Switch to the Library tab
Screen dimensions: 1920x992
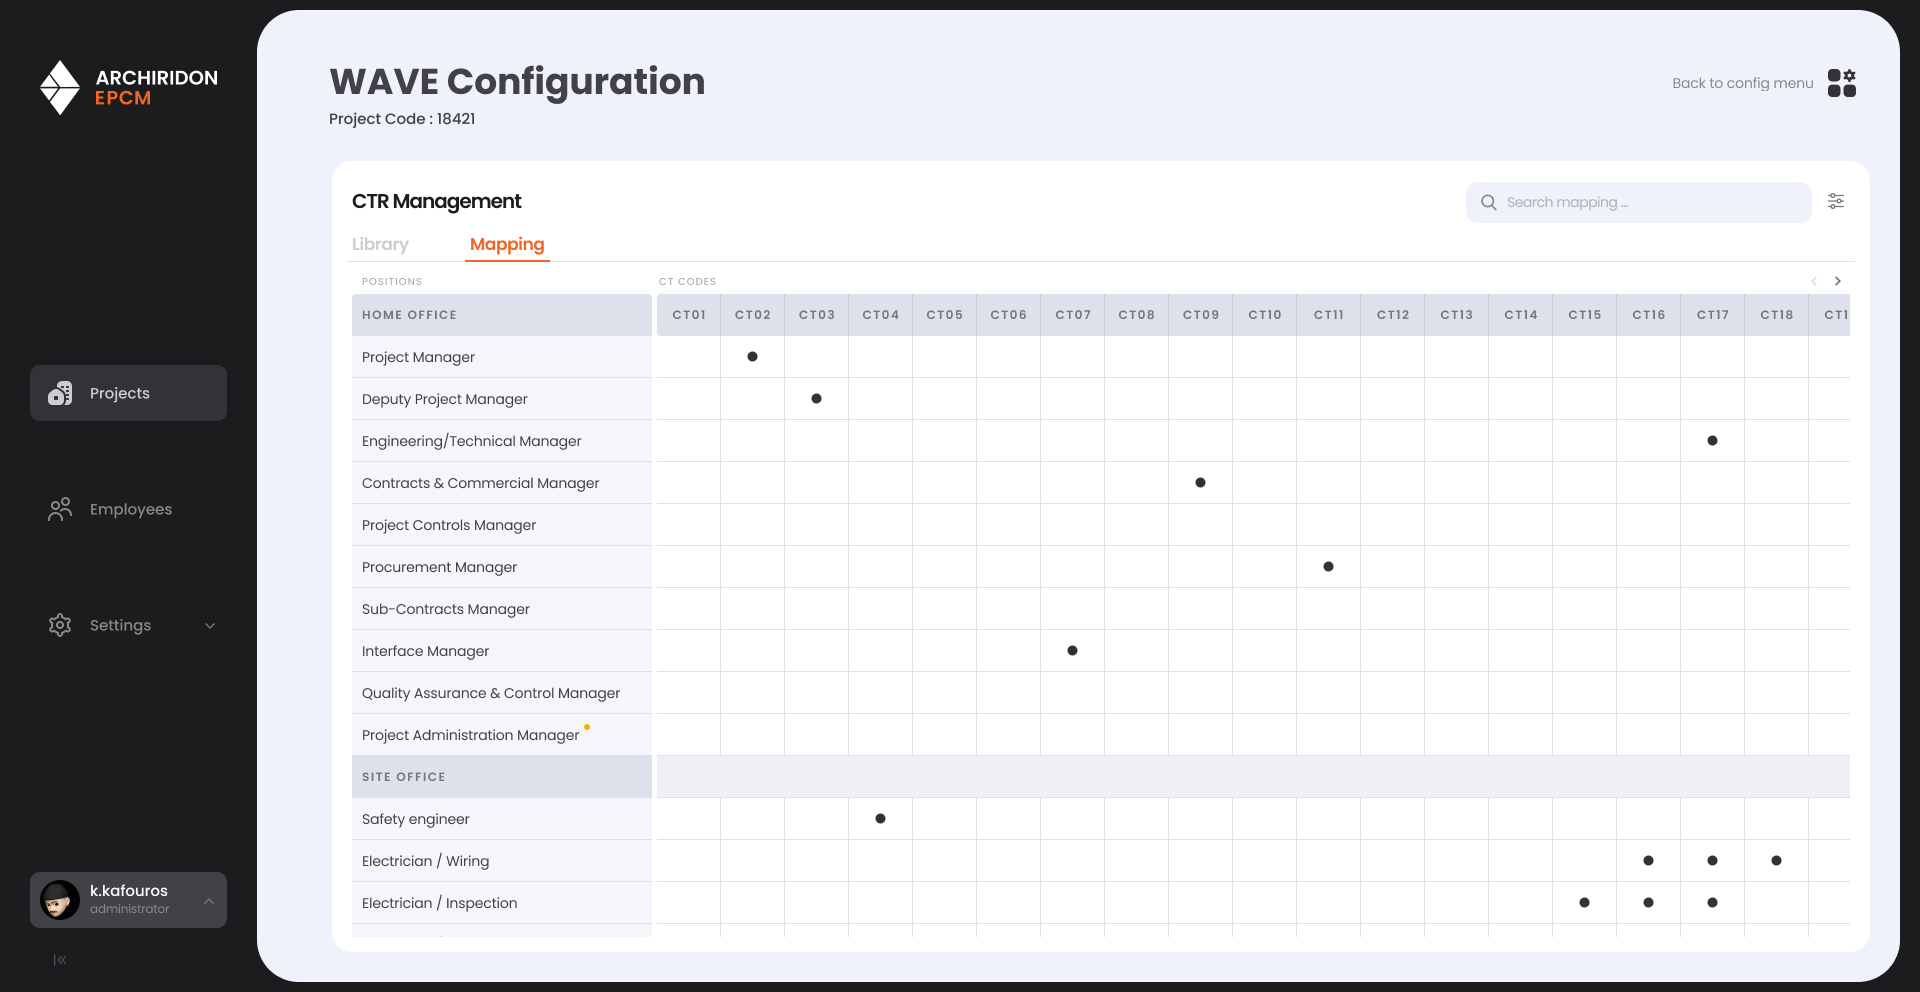tap(380, 244)
